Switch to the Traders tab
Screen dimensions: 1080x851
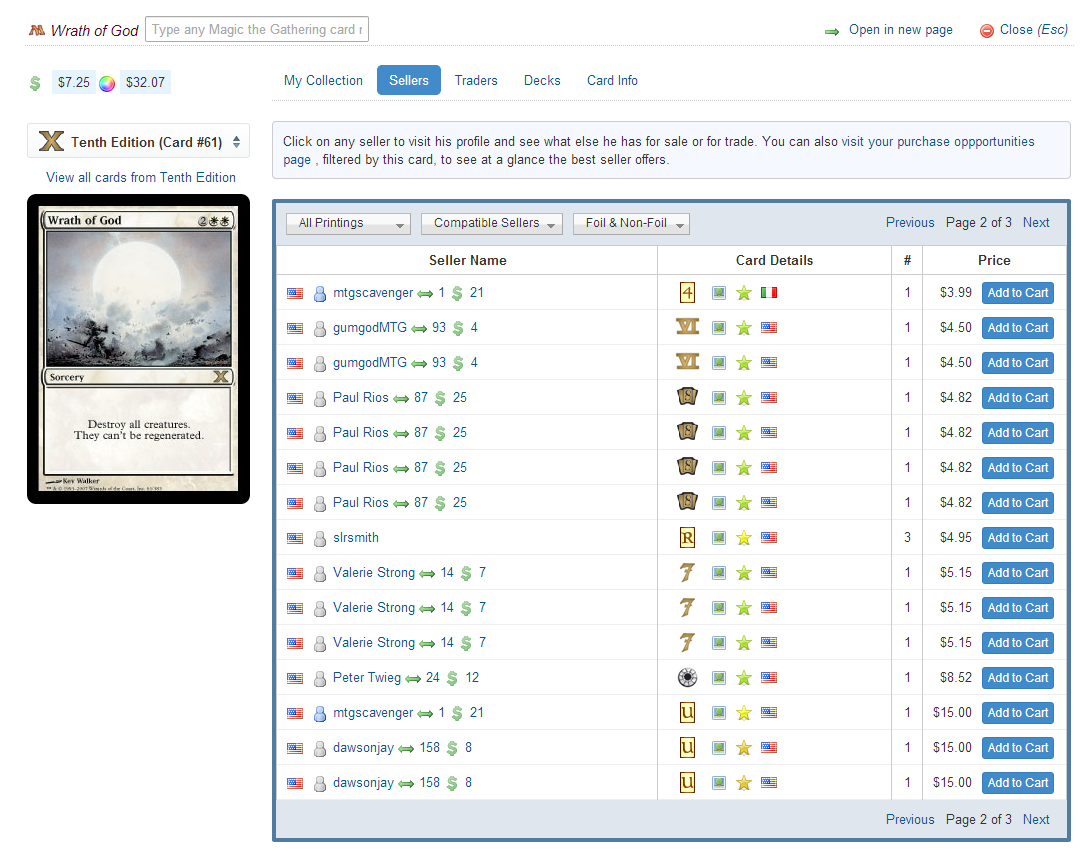pos(476,80)
